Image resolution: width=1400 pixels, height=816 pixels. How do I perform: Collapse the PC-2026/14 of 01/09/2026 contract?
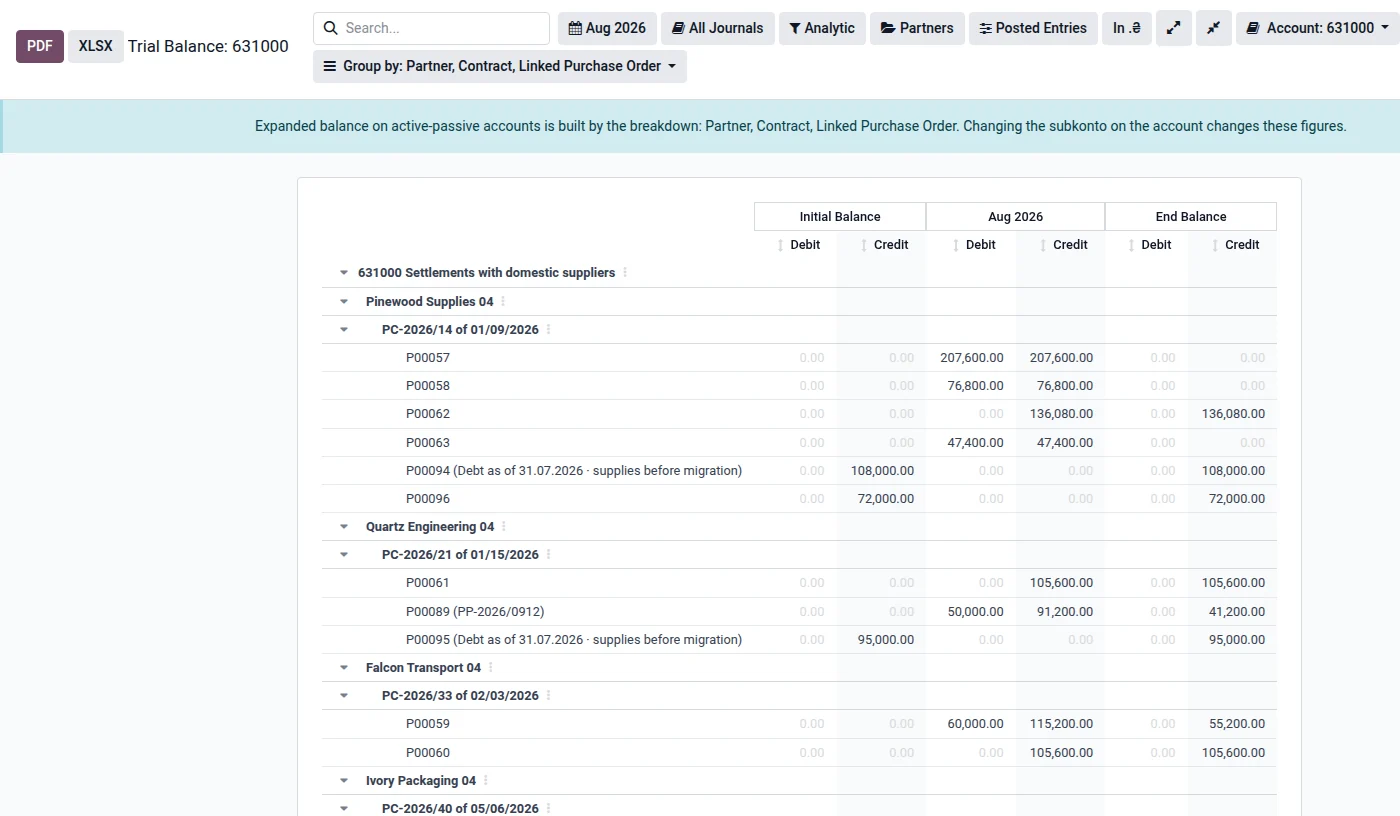point(344,329)
